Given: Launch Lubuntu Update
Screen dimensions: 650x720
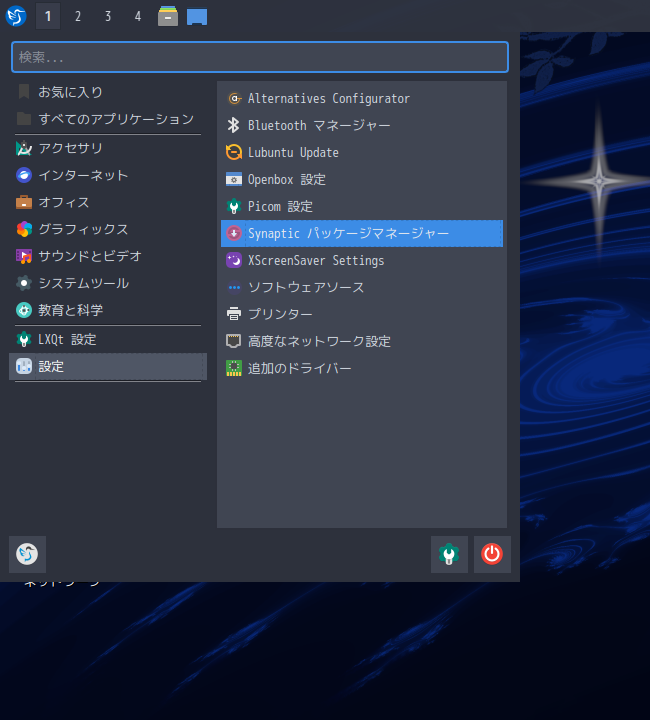Looking at the screenshot, I should coord(362,152).
